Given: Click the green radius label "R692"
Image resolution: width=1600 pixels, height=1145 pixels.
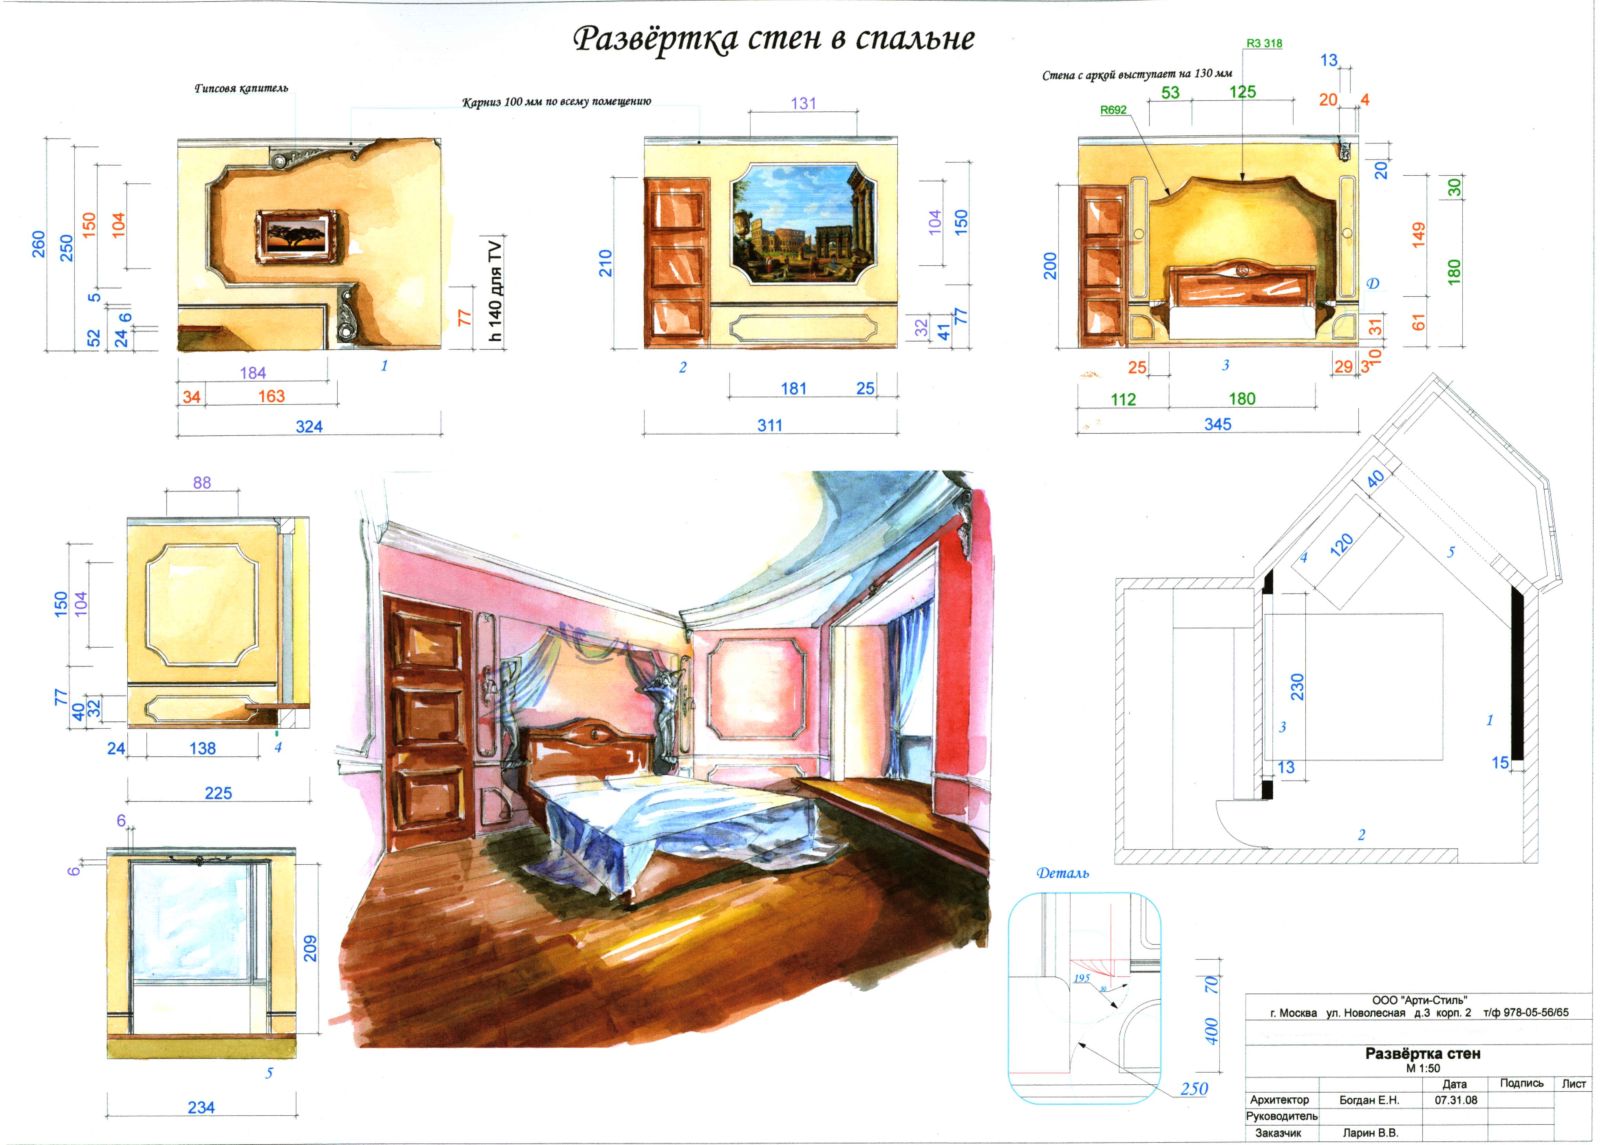Looking at the screenshot, I should click(x=1113, y=110).
